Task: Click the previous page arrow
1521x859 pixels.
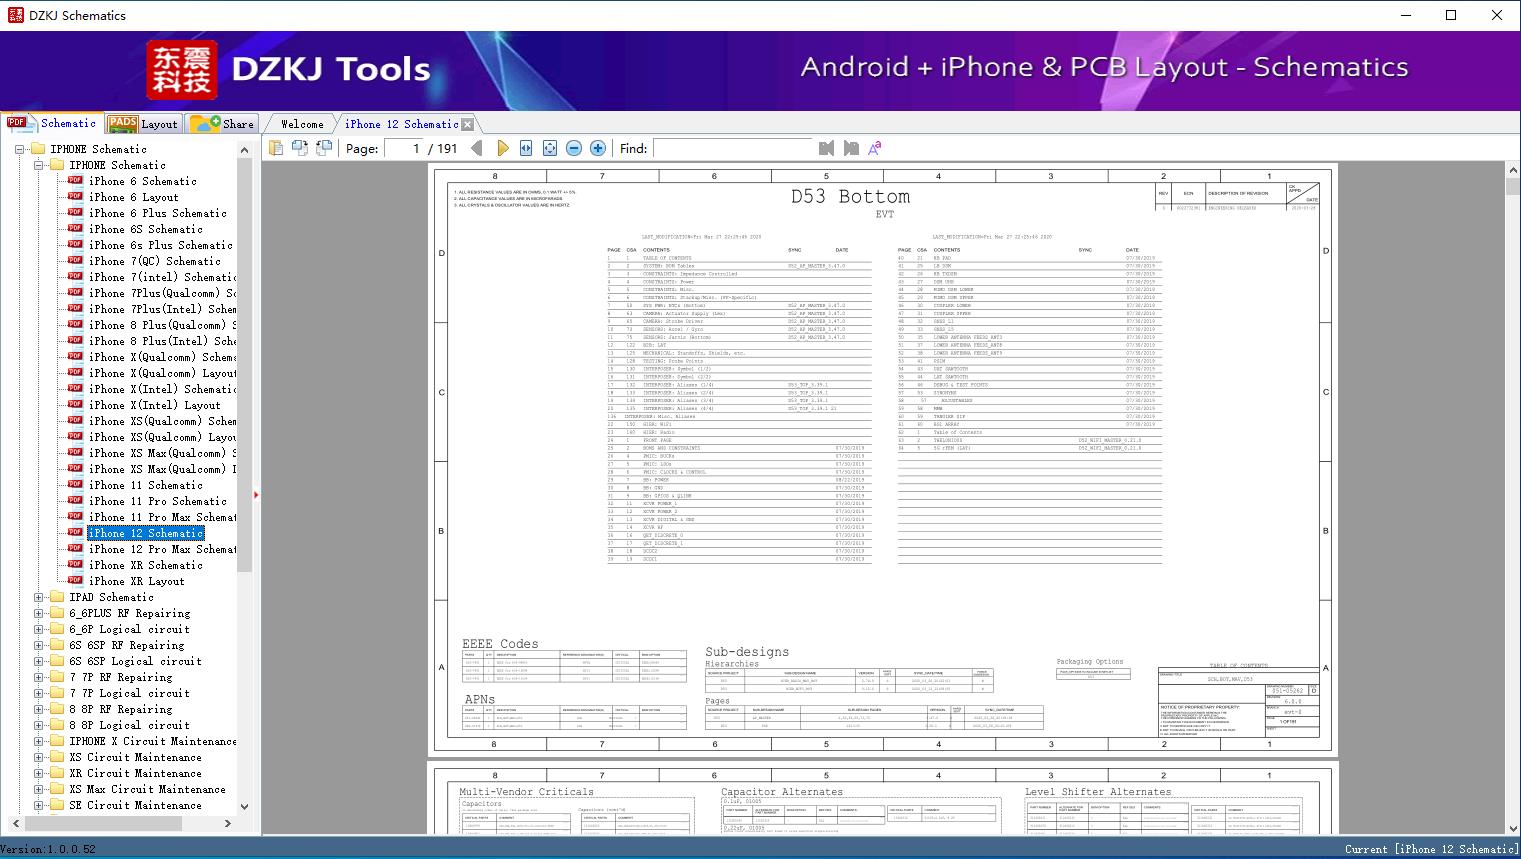Action: pos(477,148)
